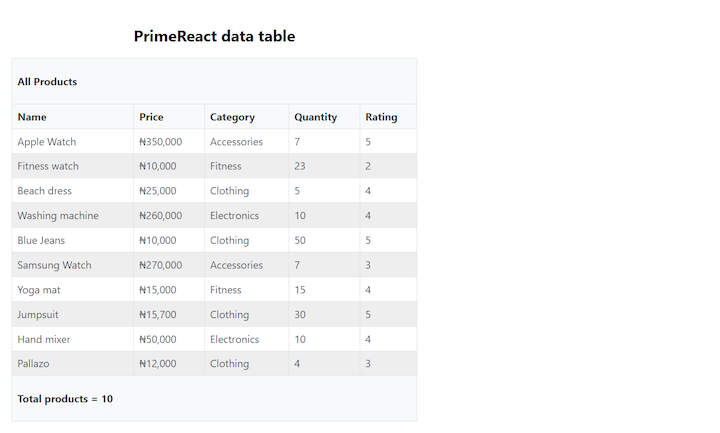The width and height of the screenshot is (720, 433).
Task: Click the Pallazo product name
Action: pyautogui.click(x=33, y=364)
